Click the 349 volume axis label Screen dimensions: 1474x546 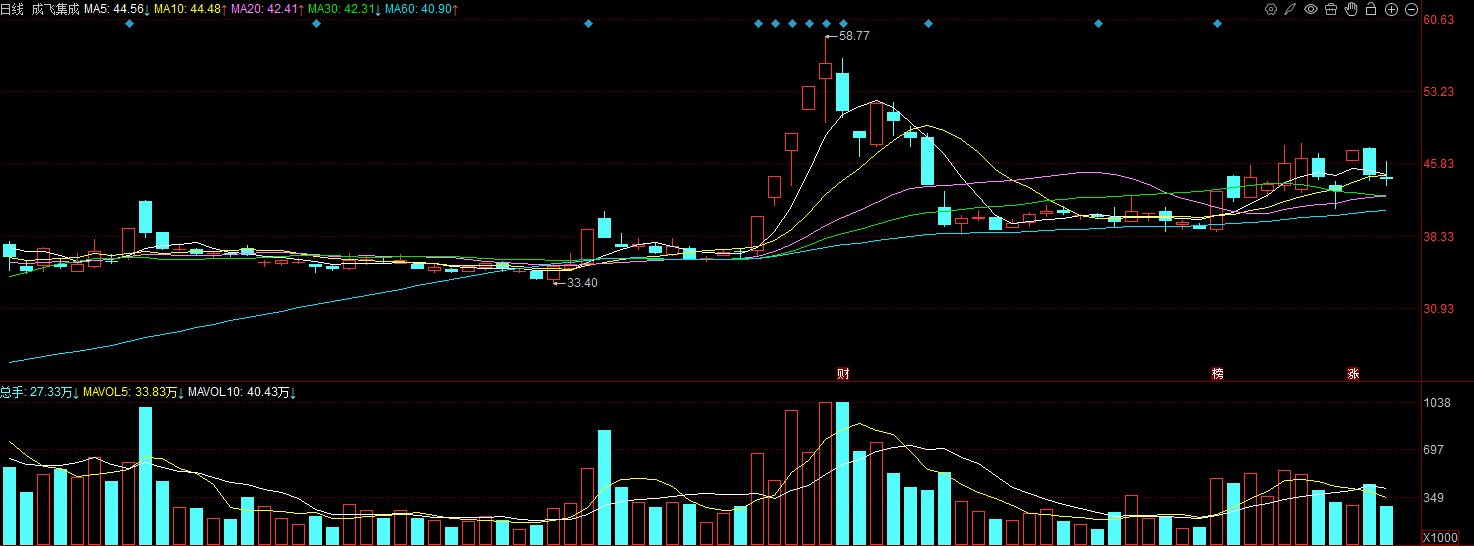1434,498
